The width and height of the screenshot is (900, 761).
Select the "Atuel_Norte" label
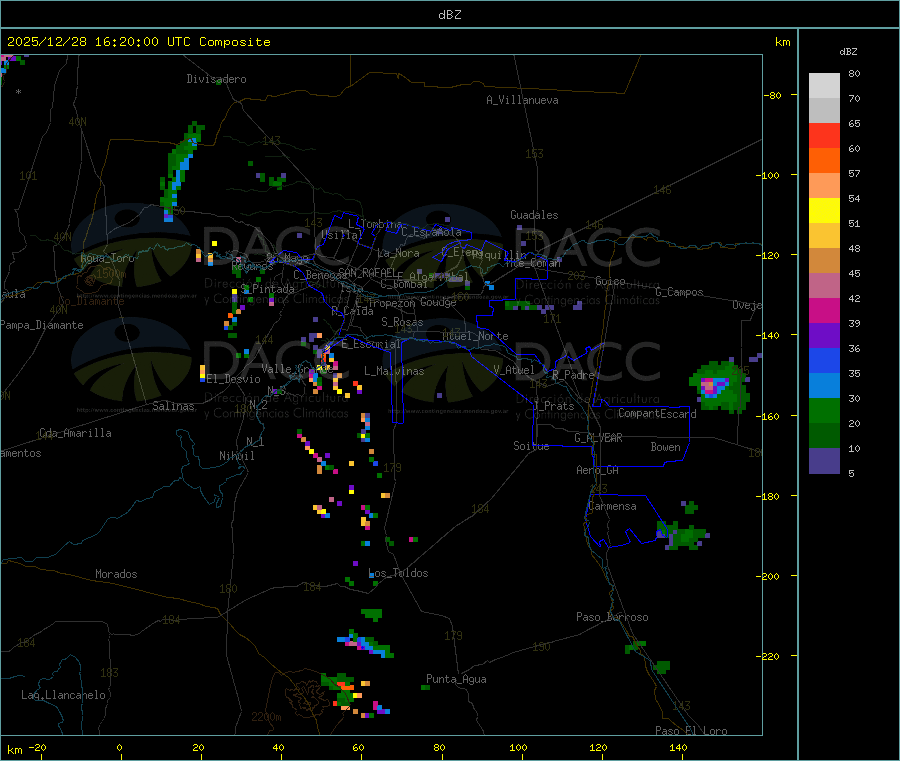tap(475, 336)
